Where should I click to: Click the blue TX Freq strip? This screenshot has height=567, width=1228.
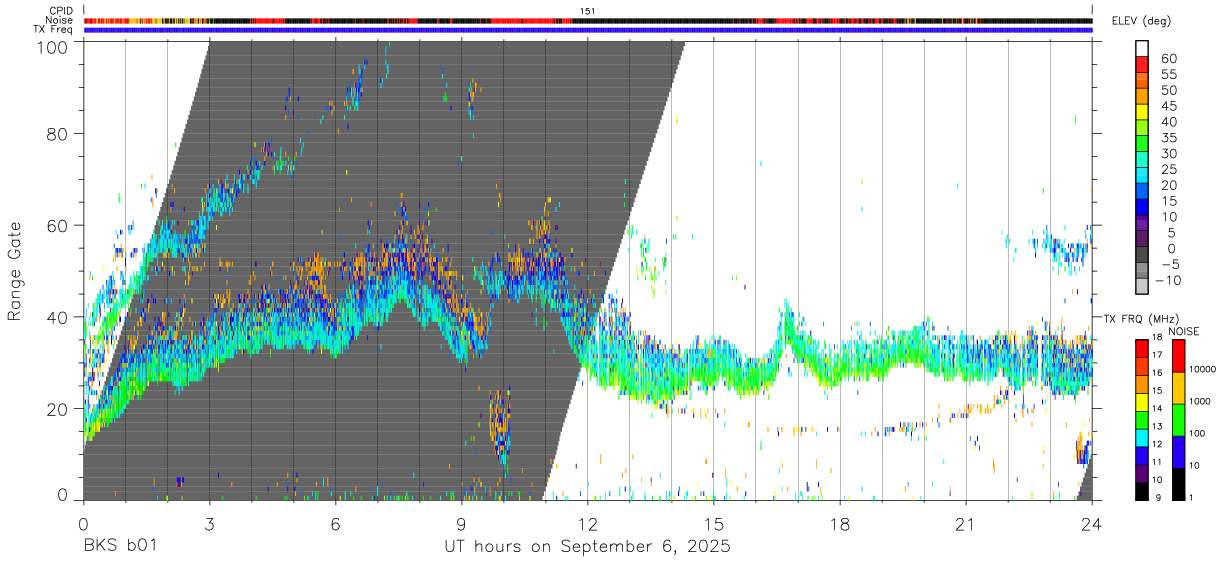pyautogui.click(x=588, y=30)
